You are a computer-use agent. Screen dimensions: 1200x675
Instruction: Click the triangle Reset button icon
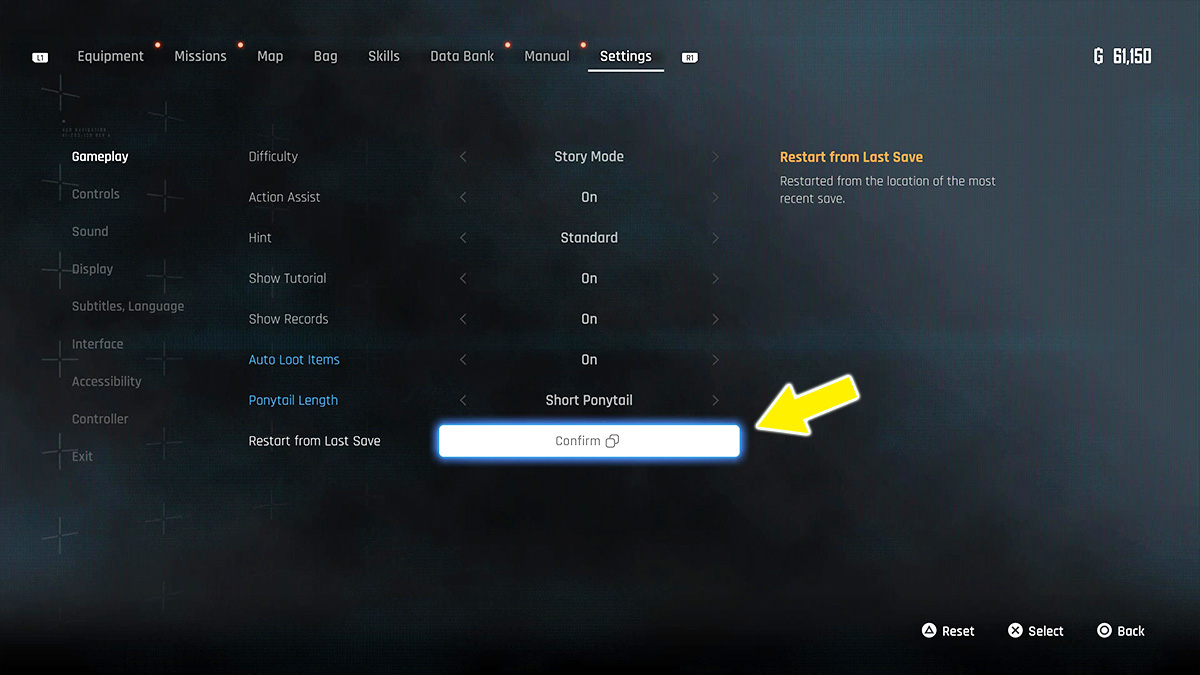pyautogui.click(x=929, y=631)
